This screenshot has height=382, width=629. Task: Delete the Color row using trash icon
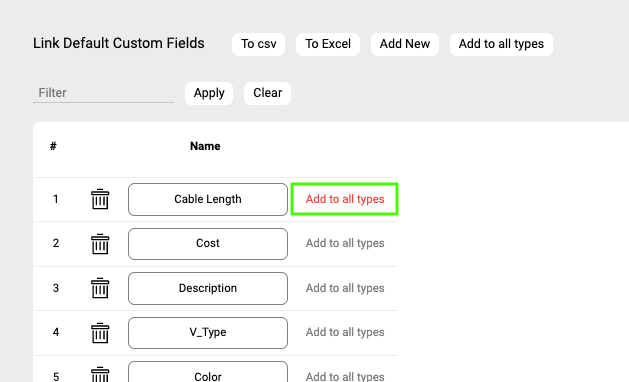click(100, 375)
